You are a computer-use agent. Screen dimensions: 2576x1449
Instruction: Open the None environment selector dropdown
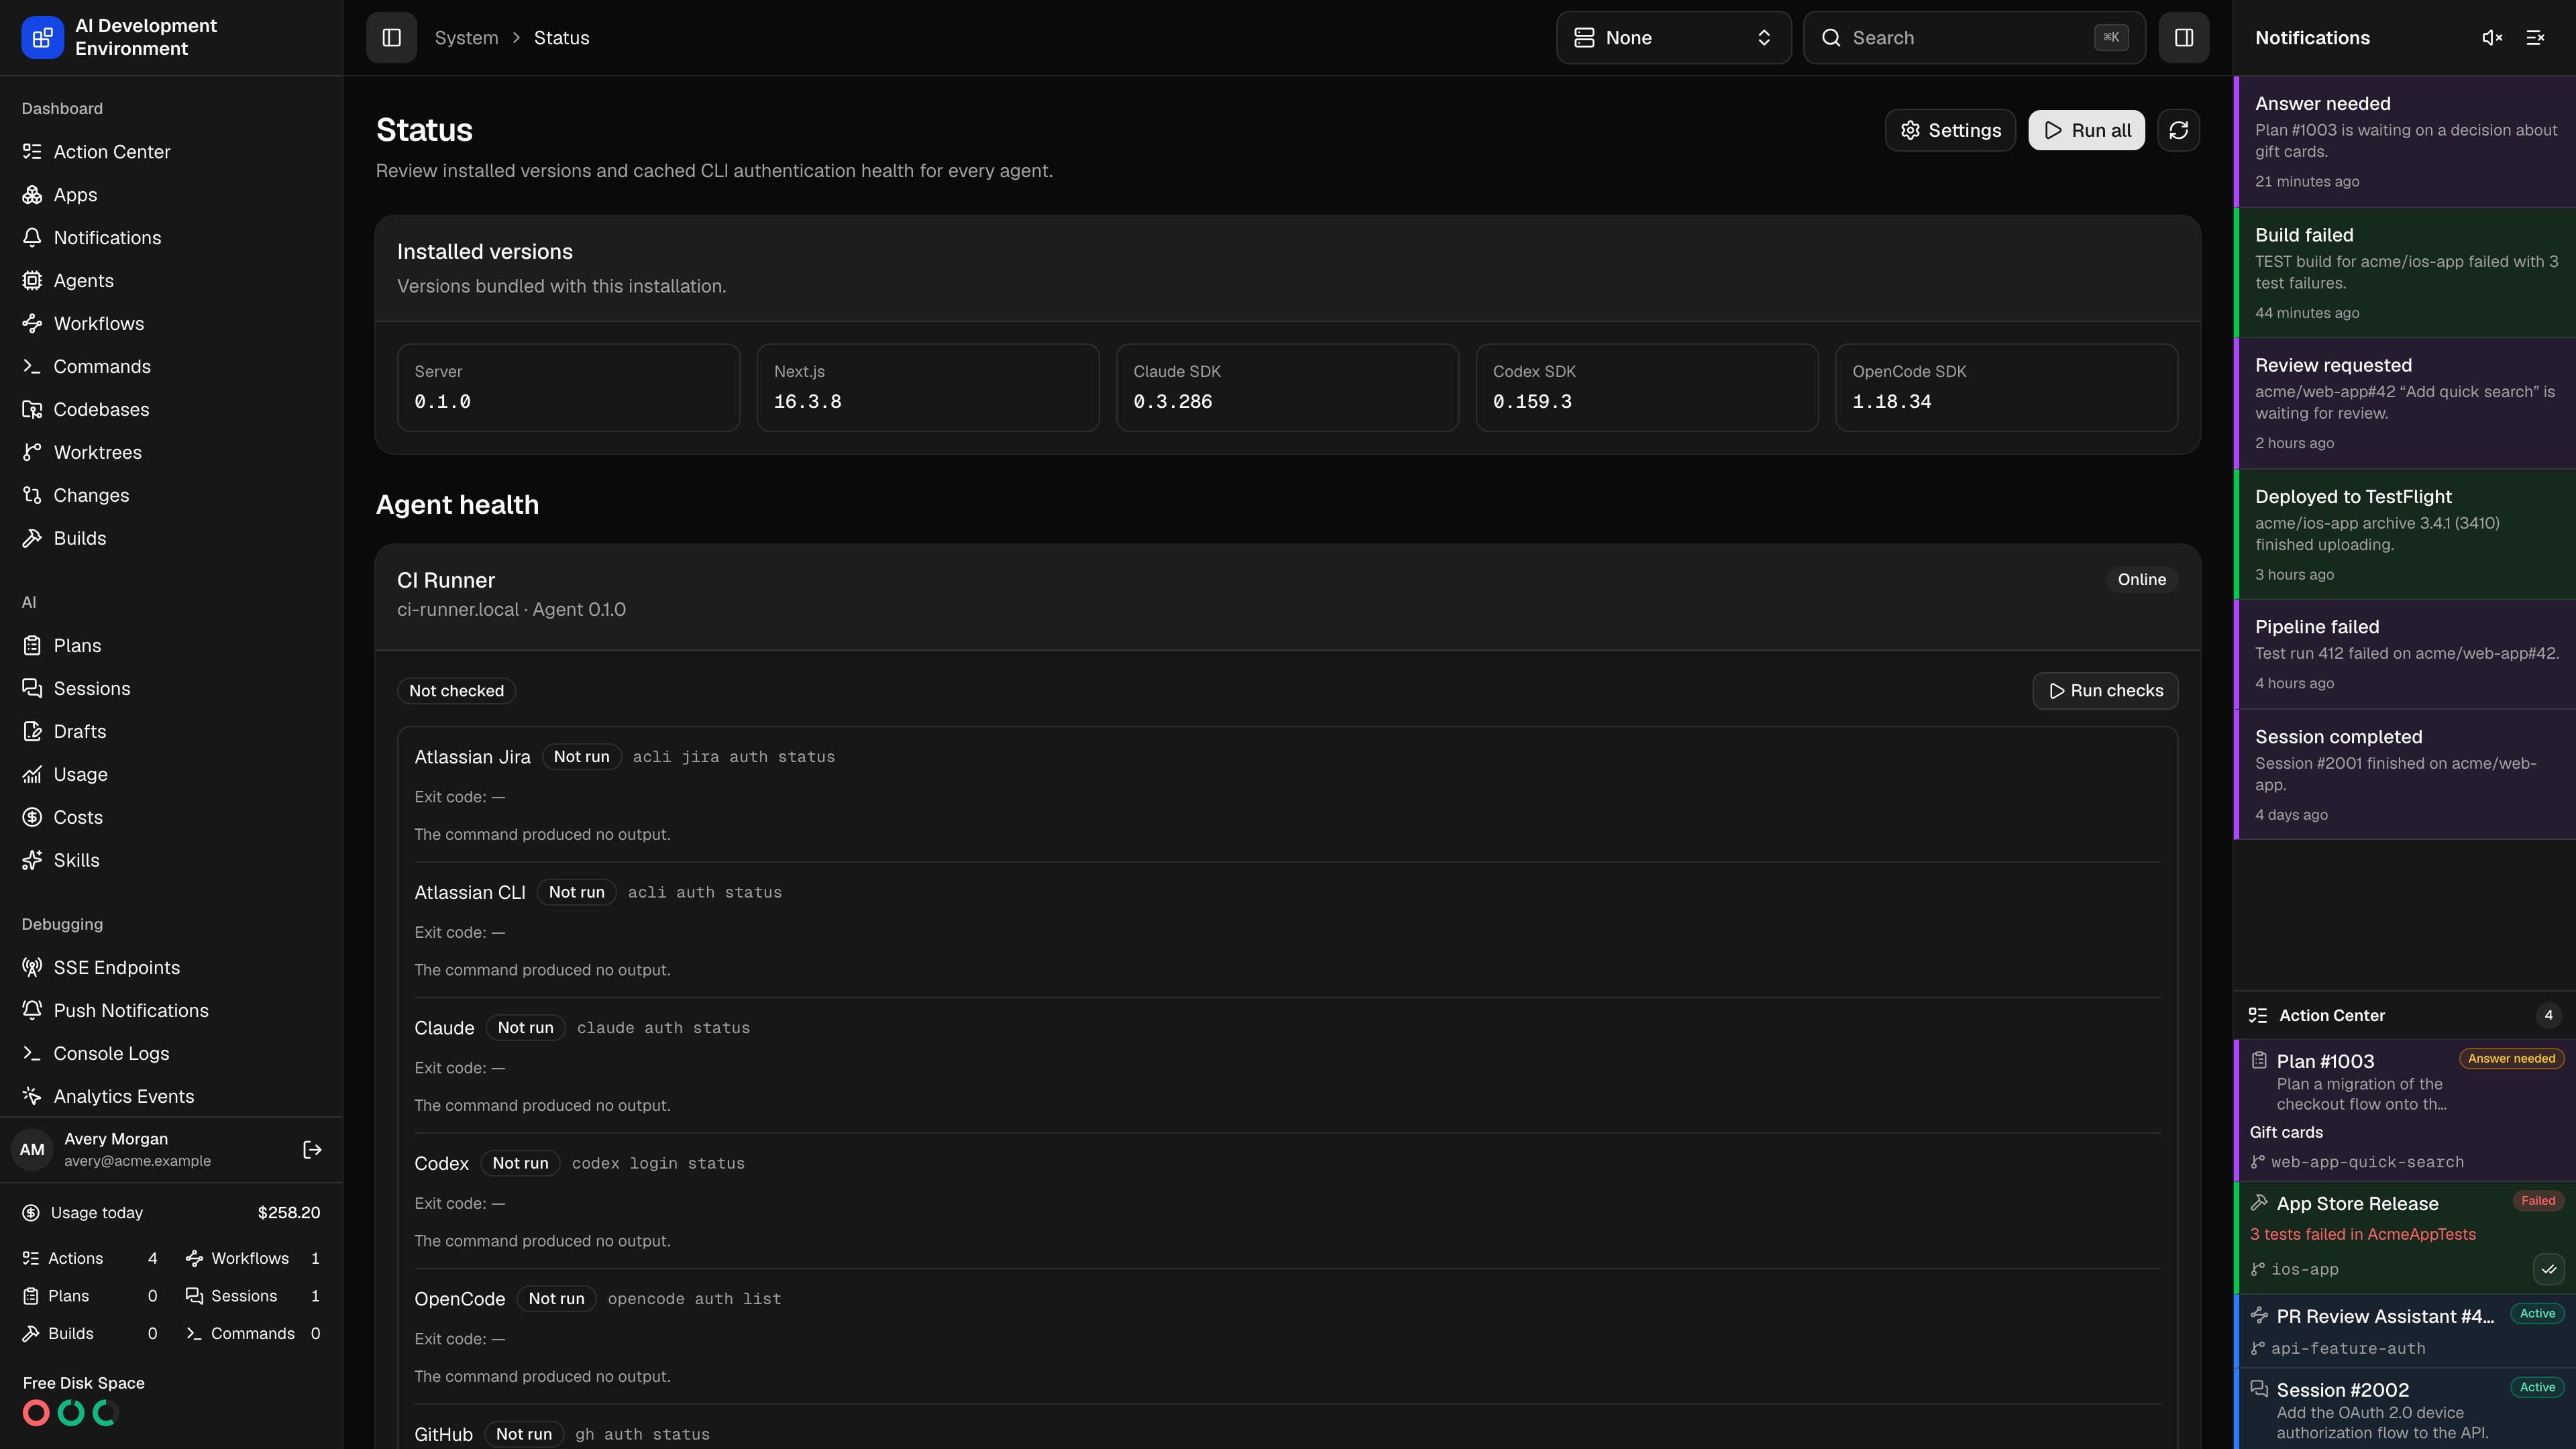(1673, 38)
